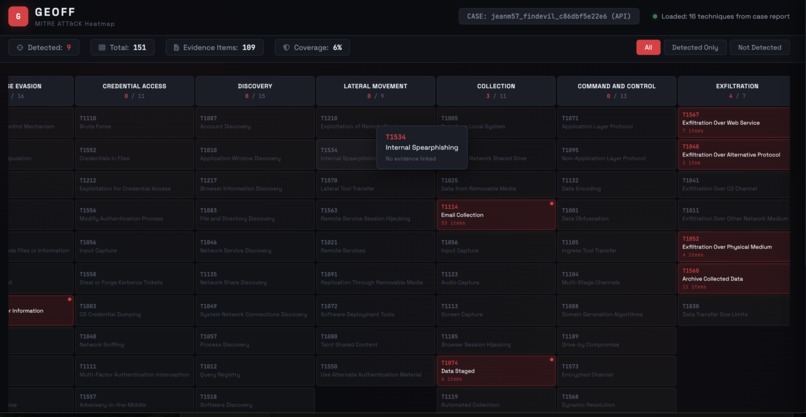806x417 pixels.
Task: Open T1114 Email Collection cell
Action: pos(496,215)
